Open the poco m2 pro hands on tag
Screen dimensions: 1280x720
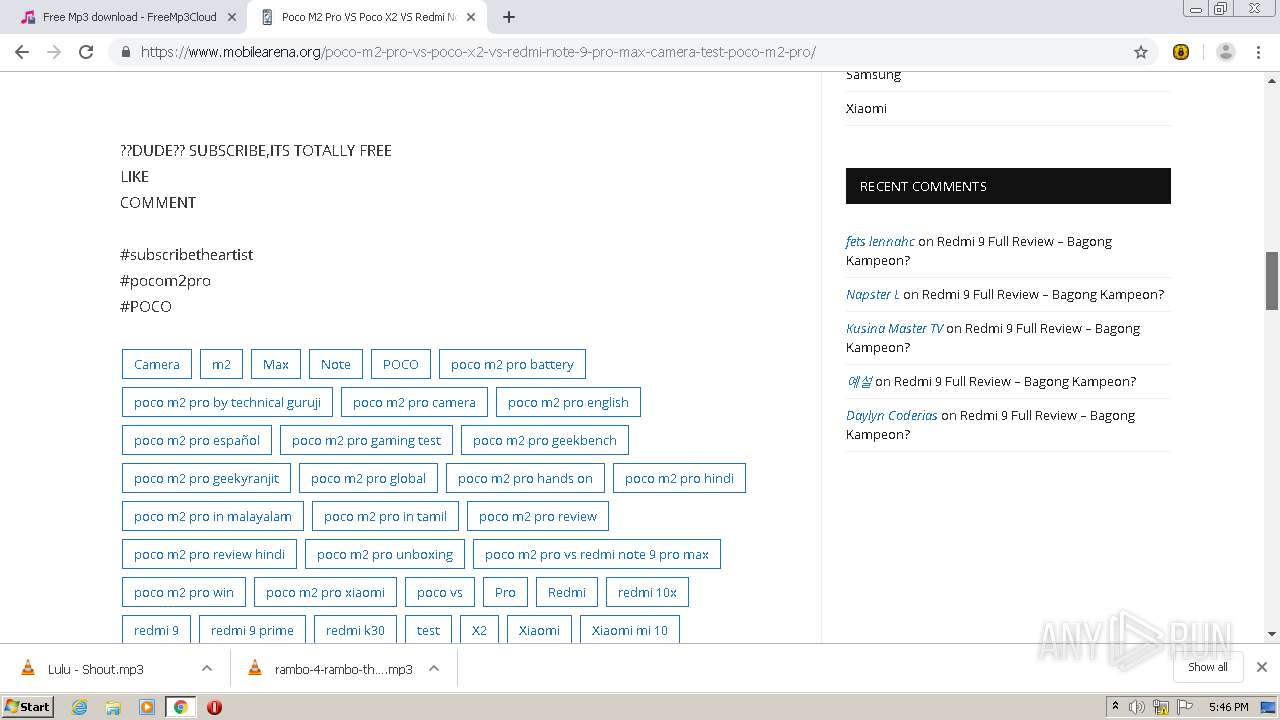pyautogui.click(x=525, y=478)
